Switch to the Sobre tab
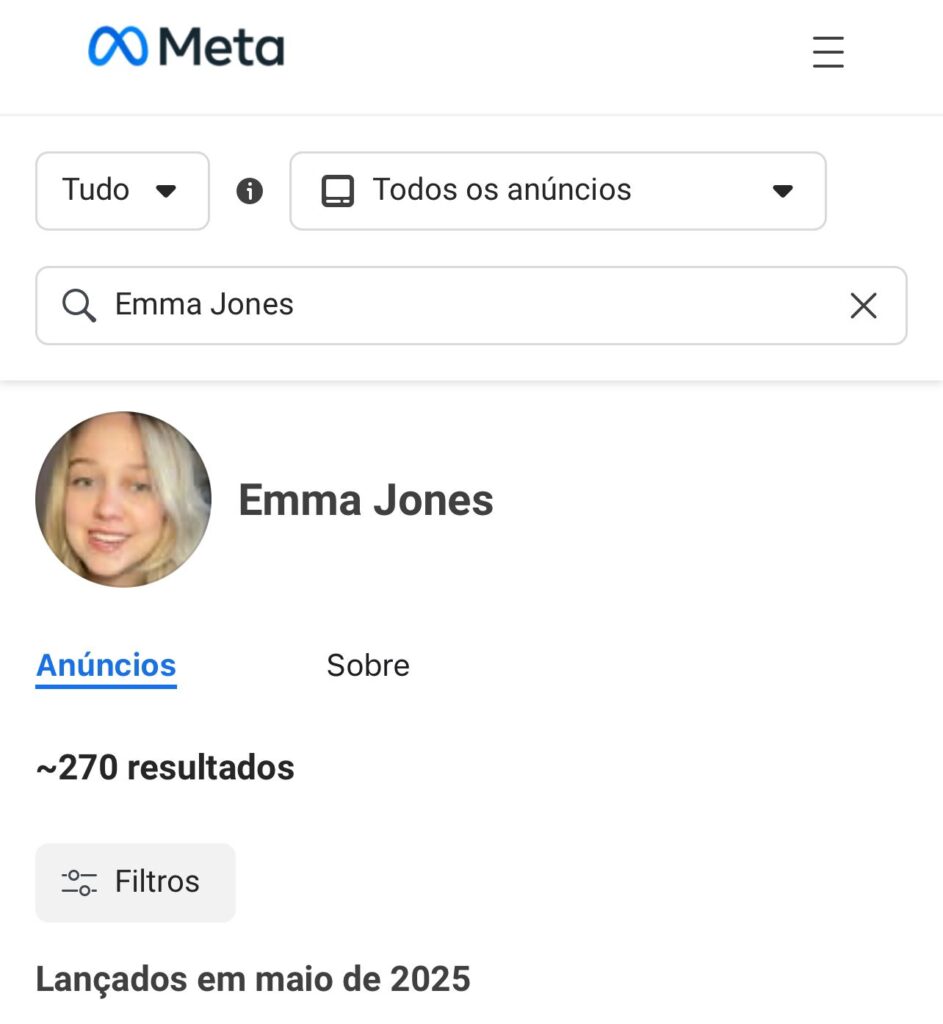 [x=368, y=666]
